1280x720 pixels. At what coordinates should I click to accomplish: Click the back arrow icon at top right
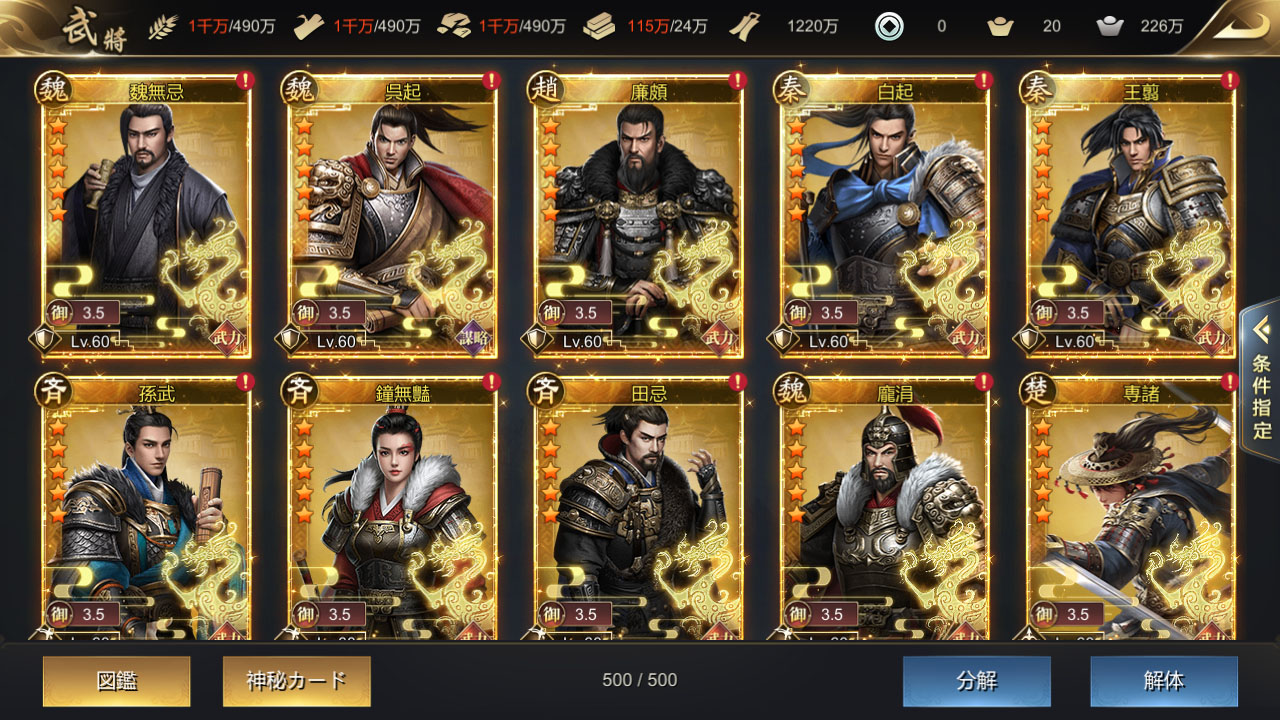coord(1237,26)
